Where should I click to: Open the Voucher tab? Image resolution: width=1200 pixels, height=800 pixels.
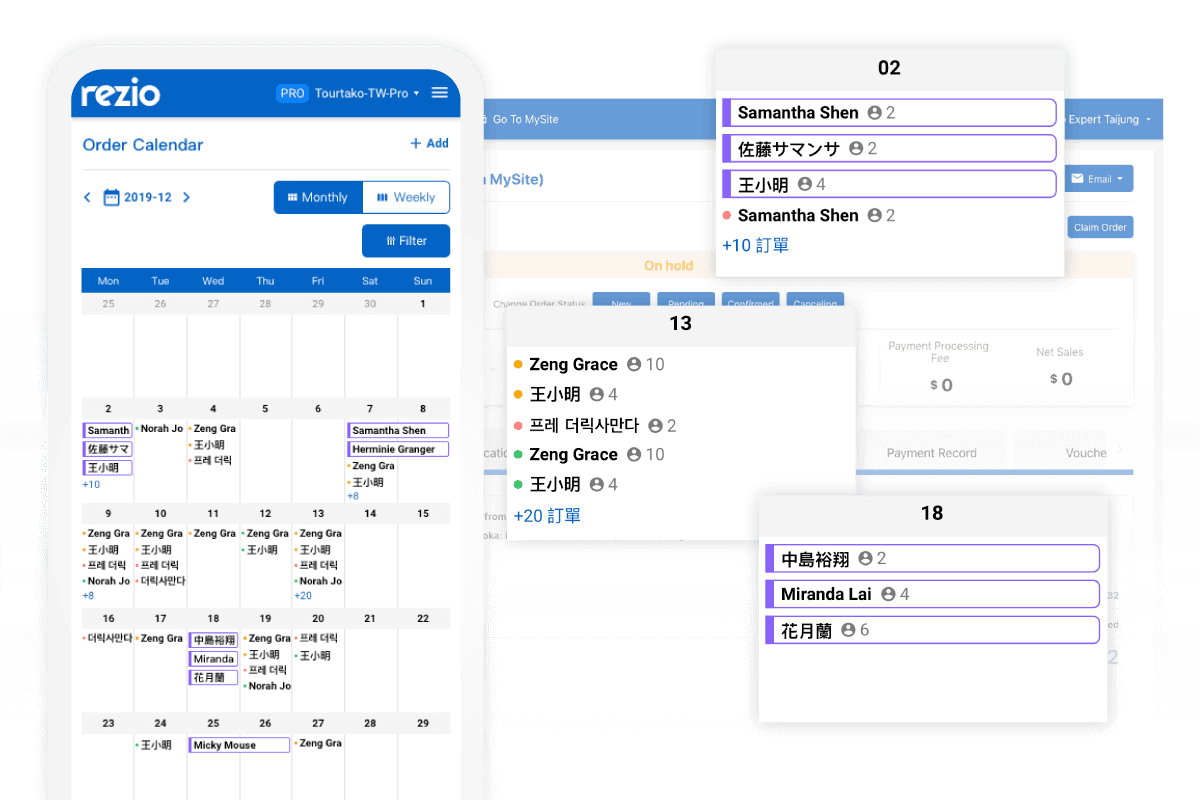point(1086,453)
